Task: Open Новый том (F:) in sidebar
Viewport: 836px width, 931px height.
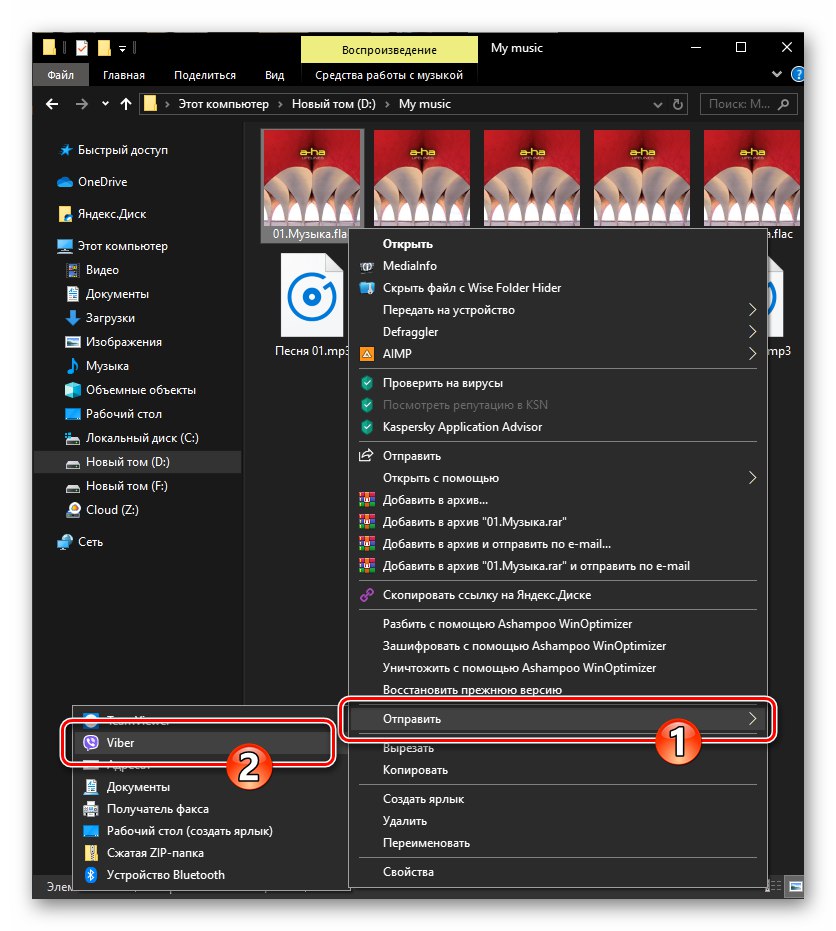Action: click(126, 486)
